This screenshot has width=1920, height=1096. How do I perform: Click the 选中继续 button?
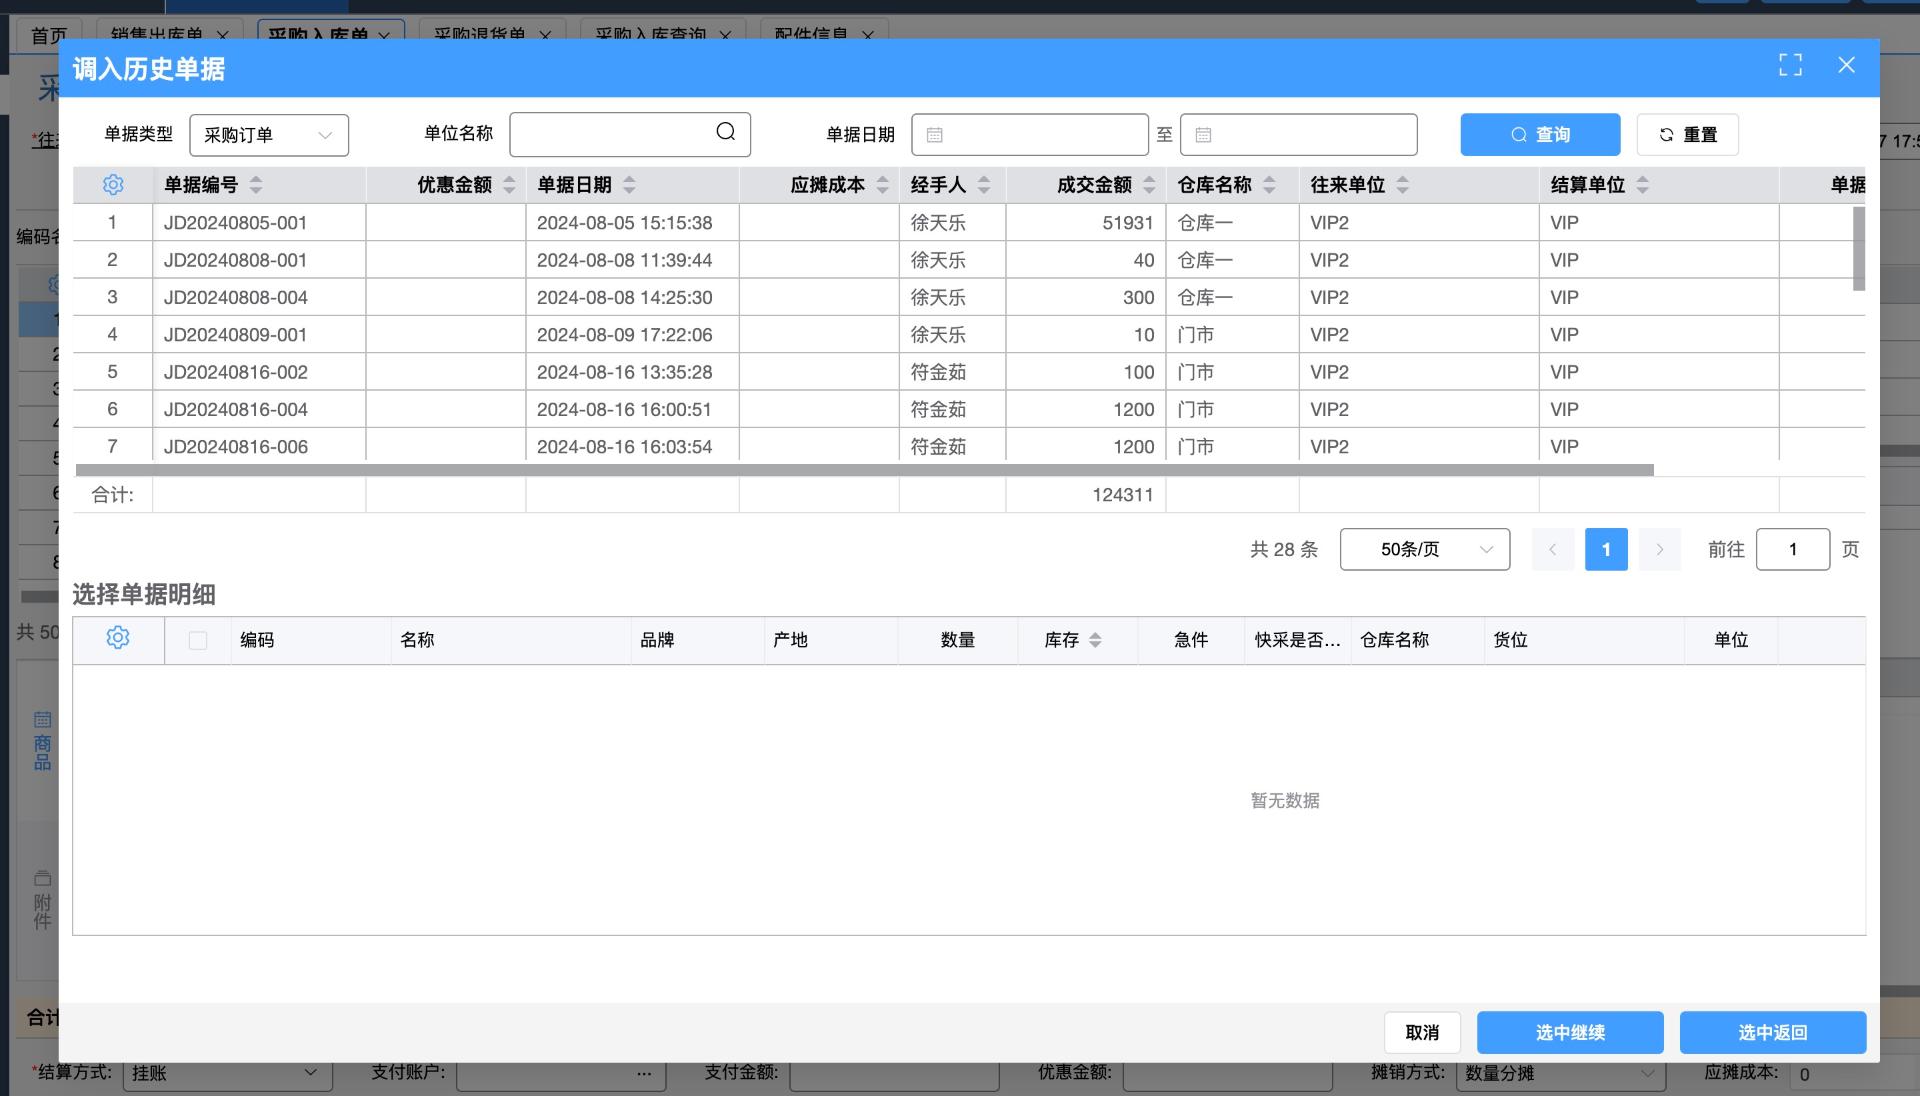click(x=1570, y=1032)
